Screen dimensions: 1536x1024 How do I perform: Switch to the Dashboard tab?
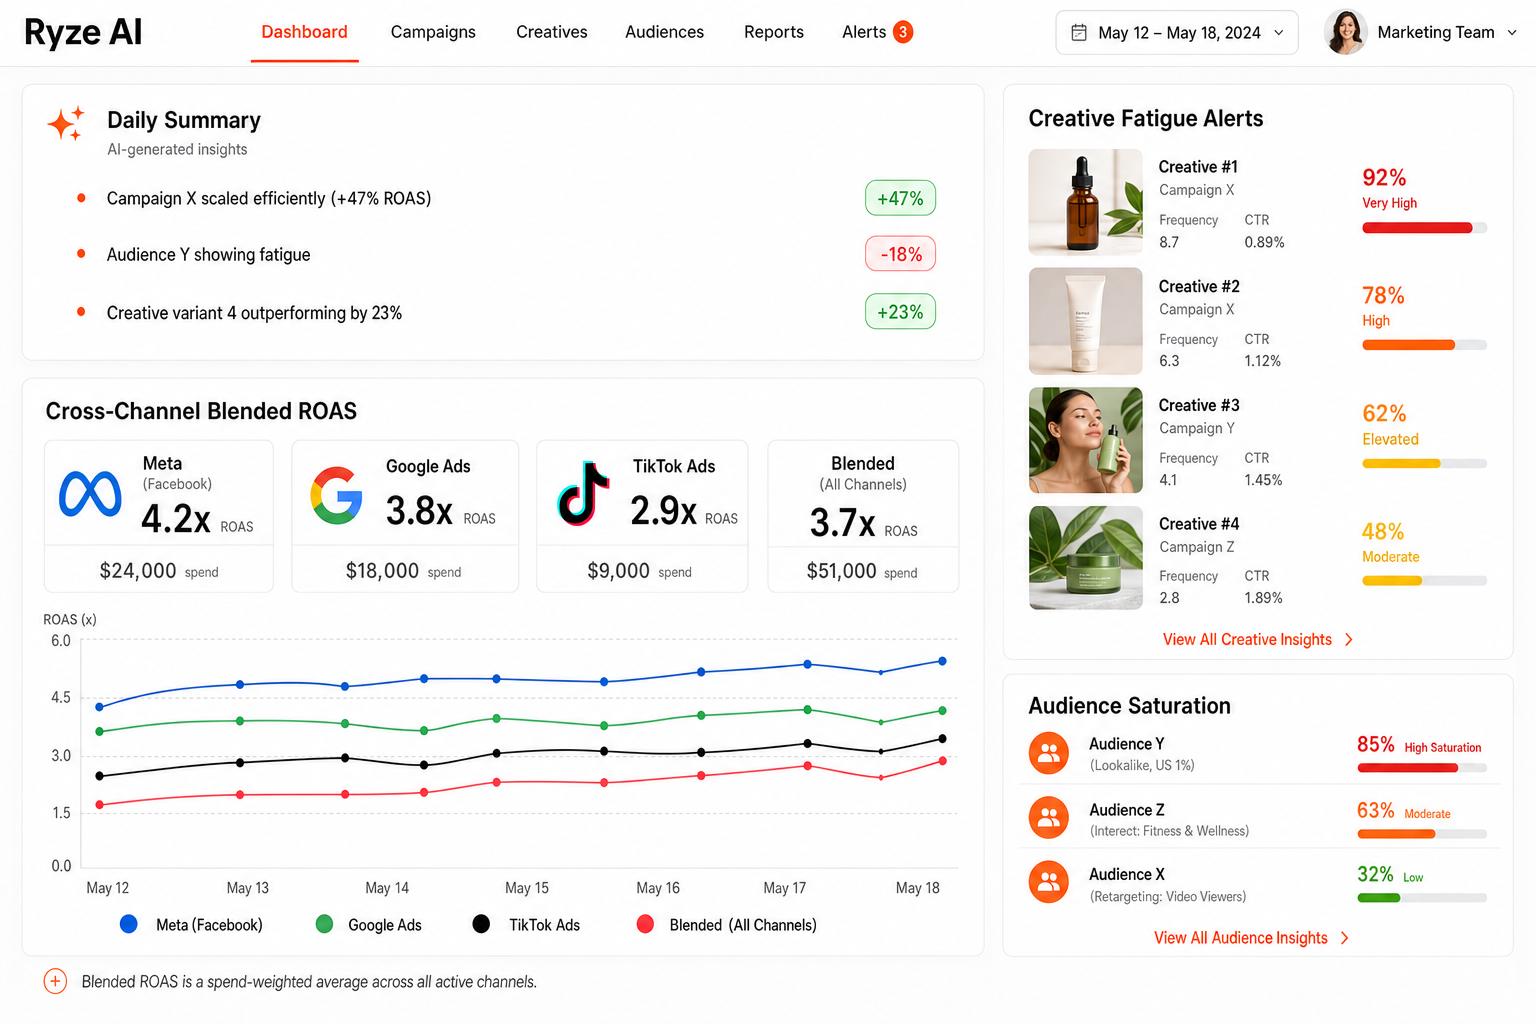pyautogui.click(x=304, y=32)
